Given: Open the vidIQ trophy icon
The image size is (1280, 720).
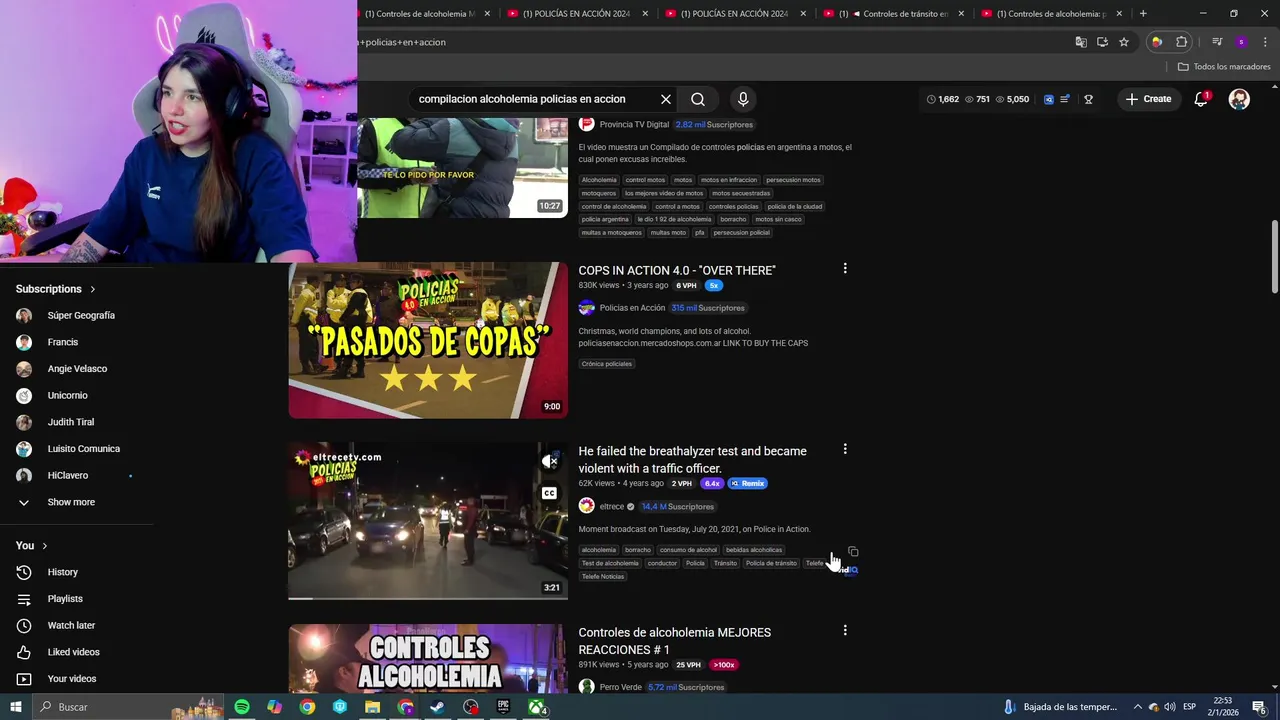Looking at the screenshot, I should coord(1088,99).
